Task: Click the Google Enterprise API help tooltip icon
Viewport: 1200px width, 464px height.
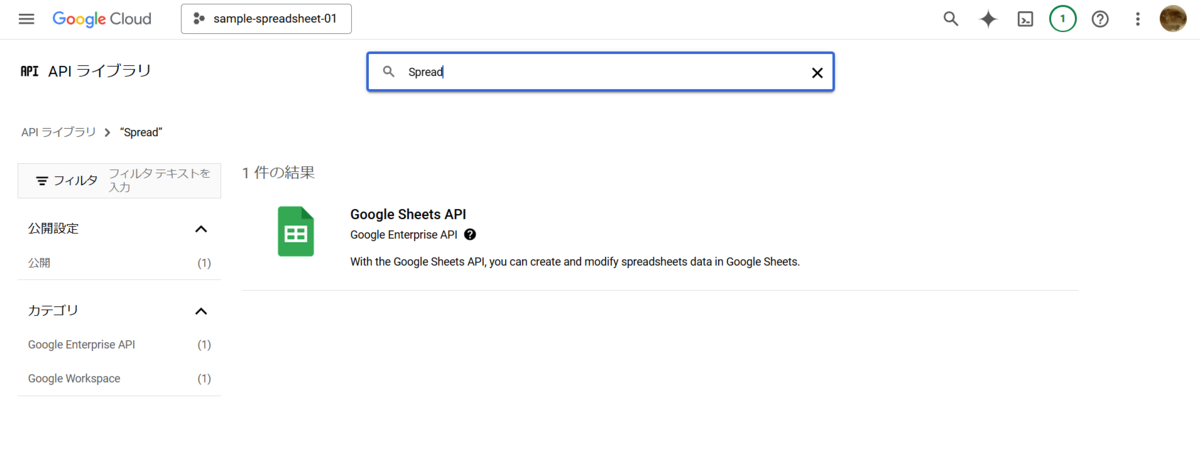Action: 470,235
